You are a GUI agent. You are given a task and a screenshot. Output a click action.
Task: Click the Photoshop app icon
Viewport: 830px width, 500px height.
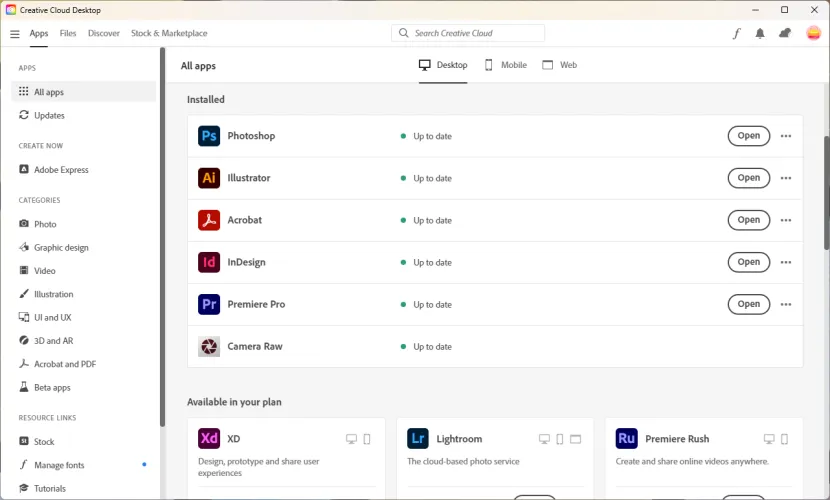(209, 136)
